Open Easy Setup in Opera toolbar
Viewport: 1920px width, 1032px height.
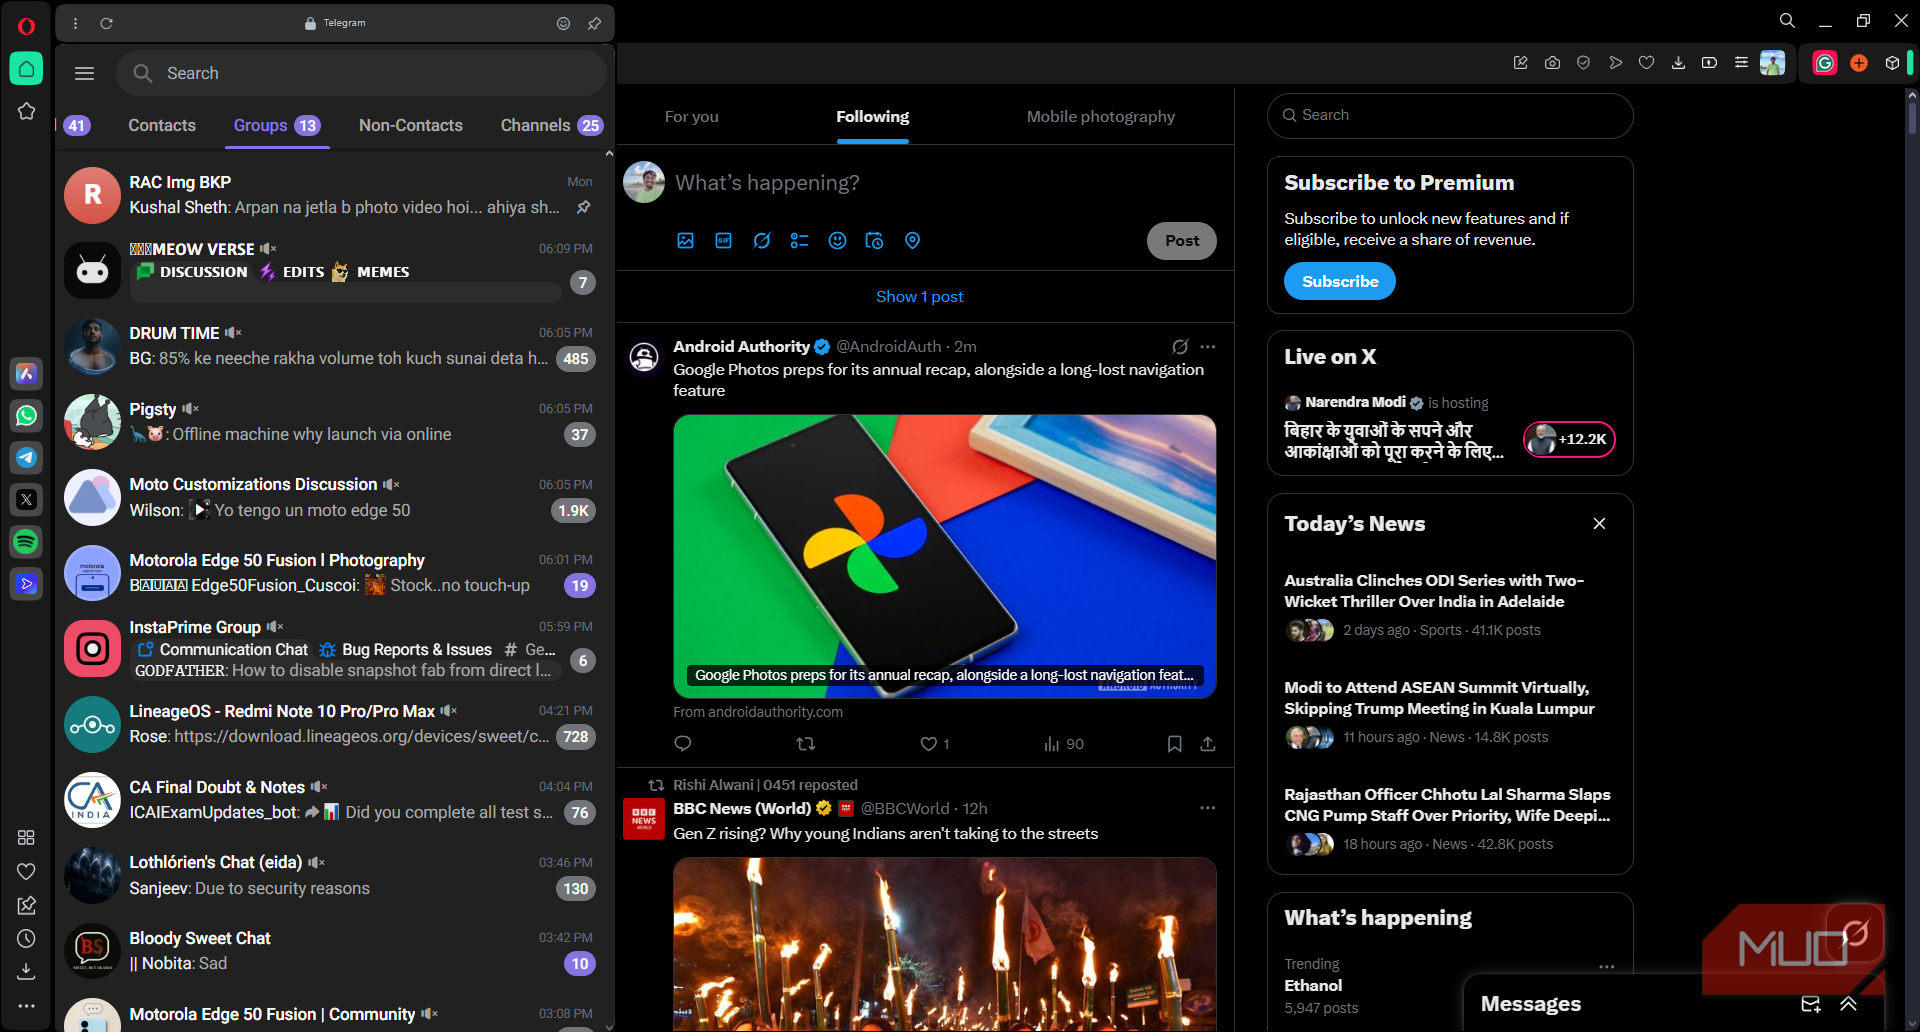point(1741,63)
